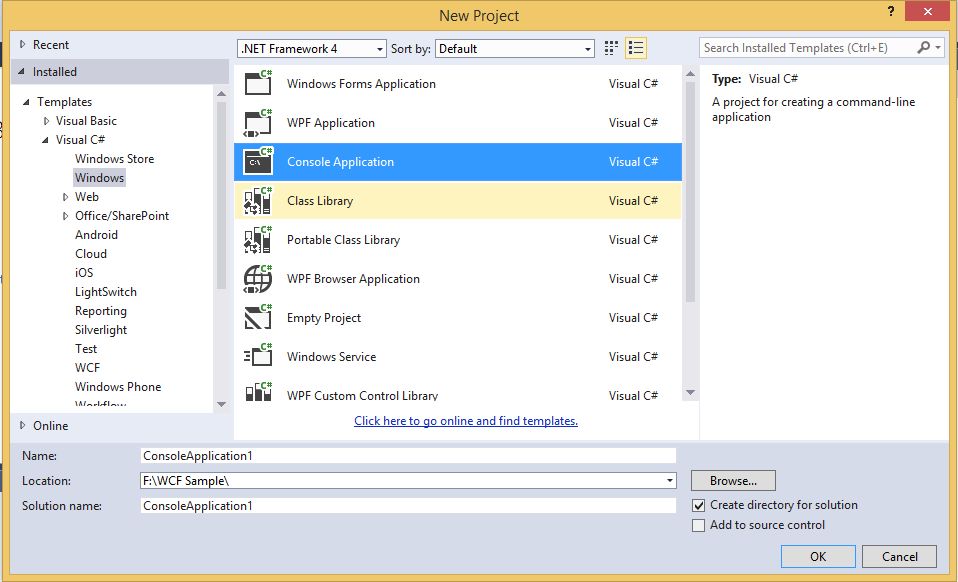Viewport: 958px width, 582px height.
Task: Open the Location path dropdown arrow
Action: click(x=670, y=481)
